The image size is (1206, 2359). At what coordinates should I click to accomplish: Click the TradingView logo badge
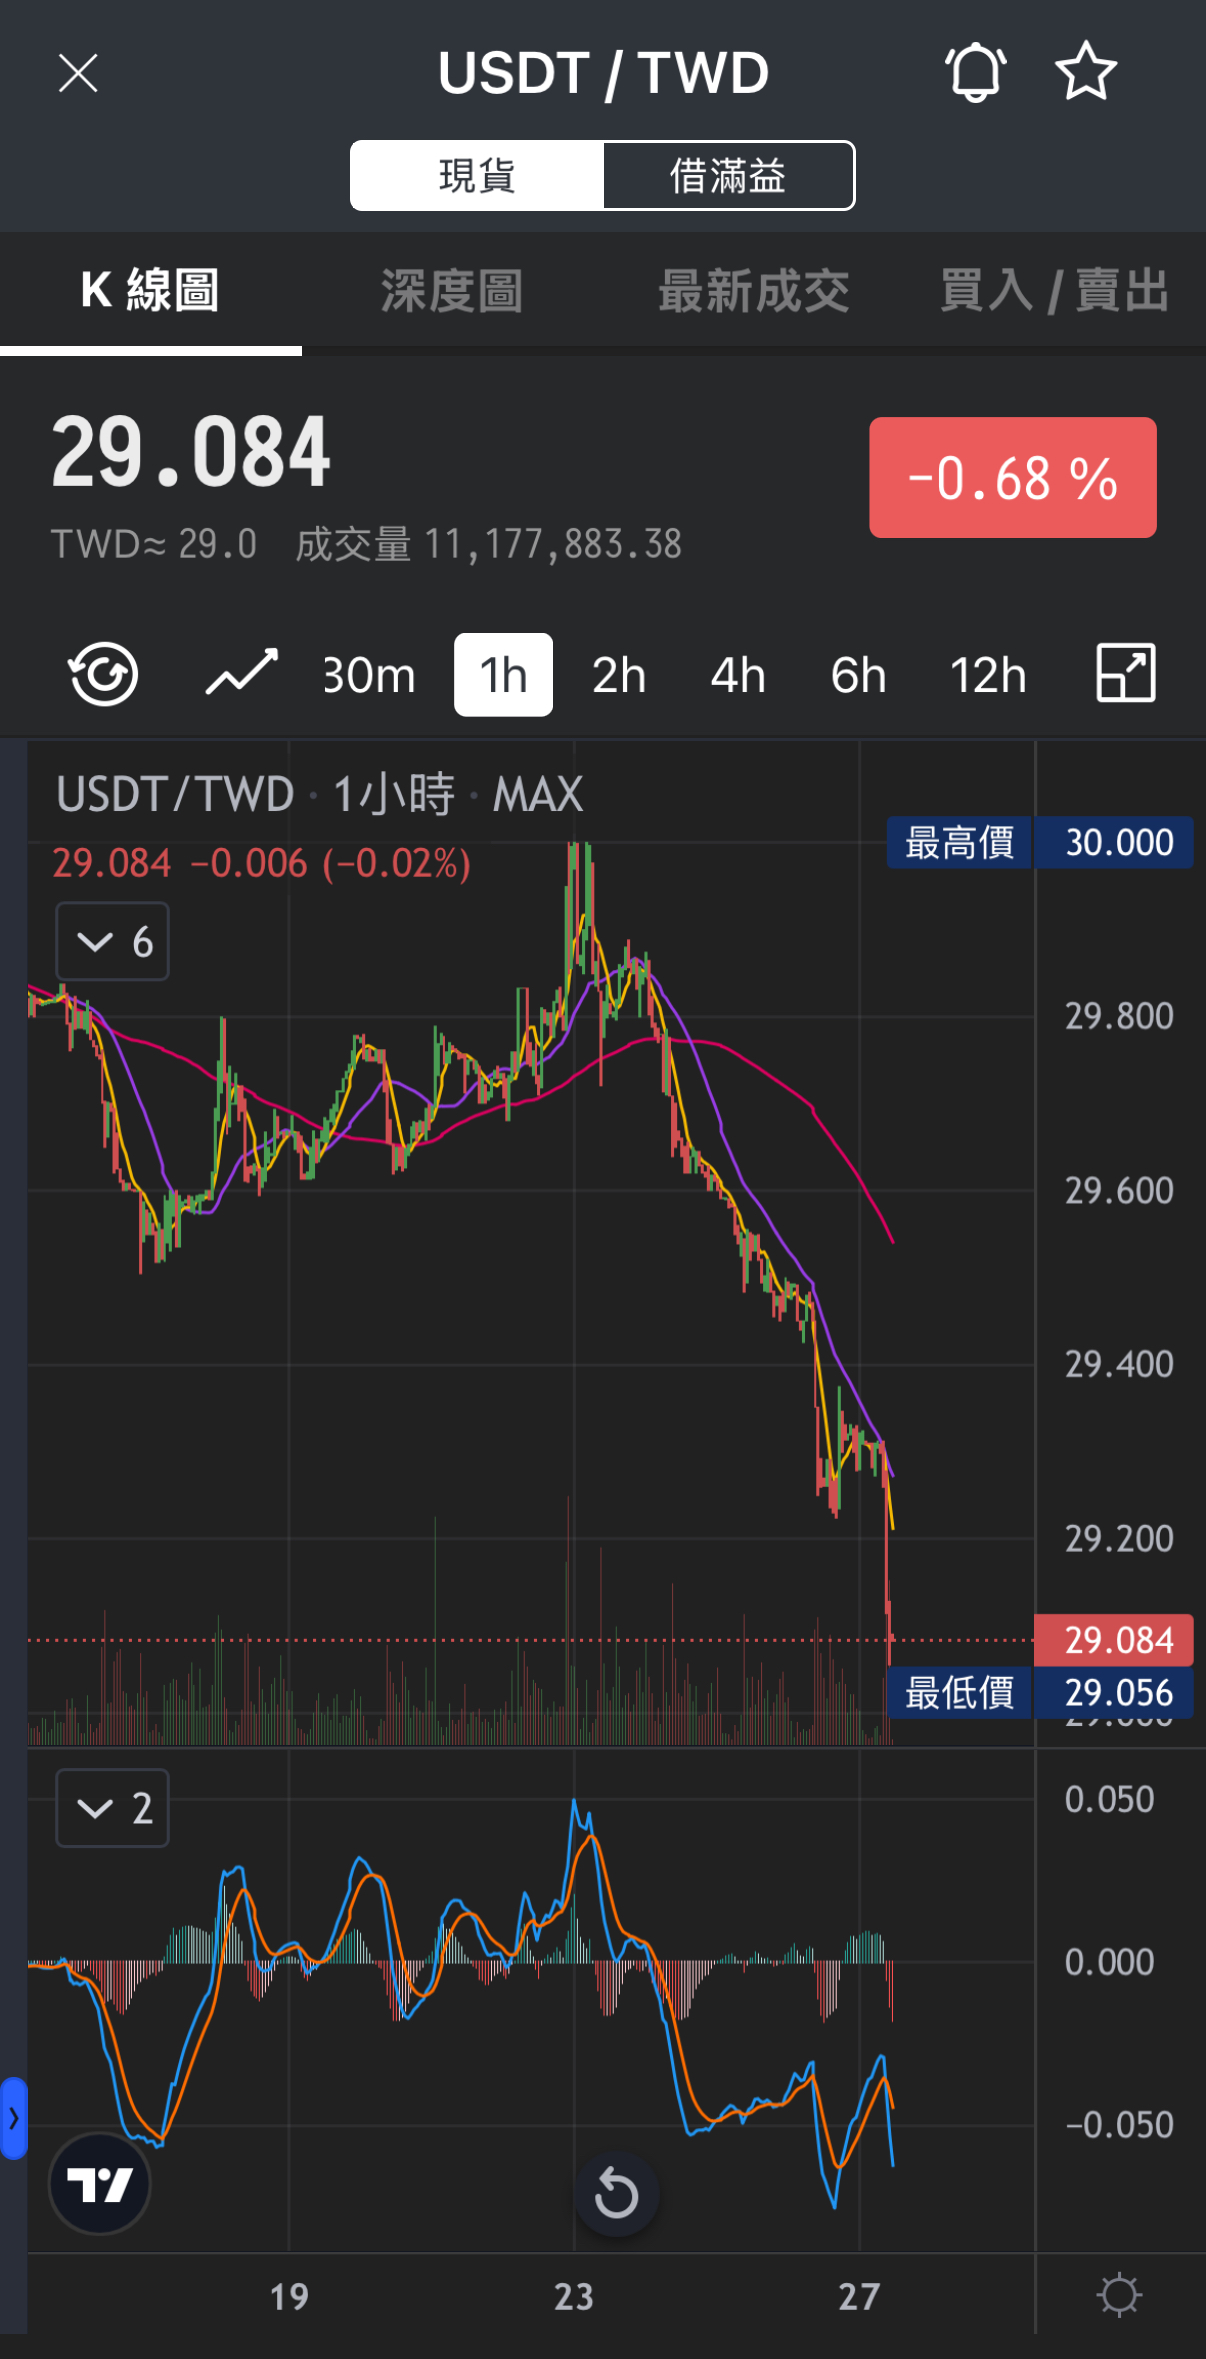click(100, 2185)
